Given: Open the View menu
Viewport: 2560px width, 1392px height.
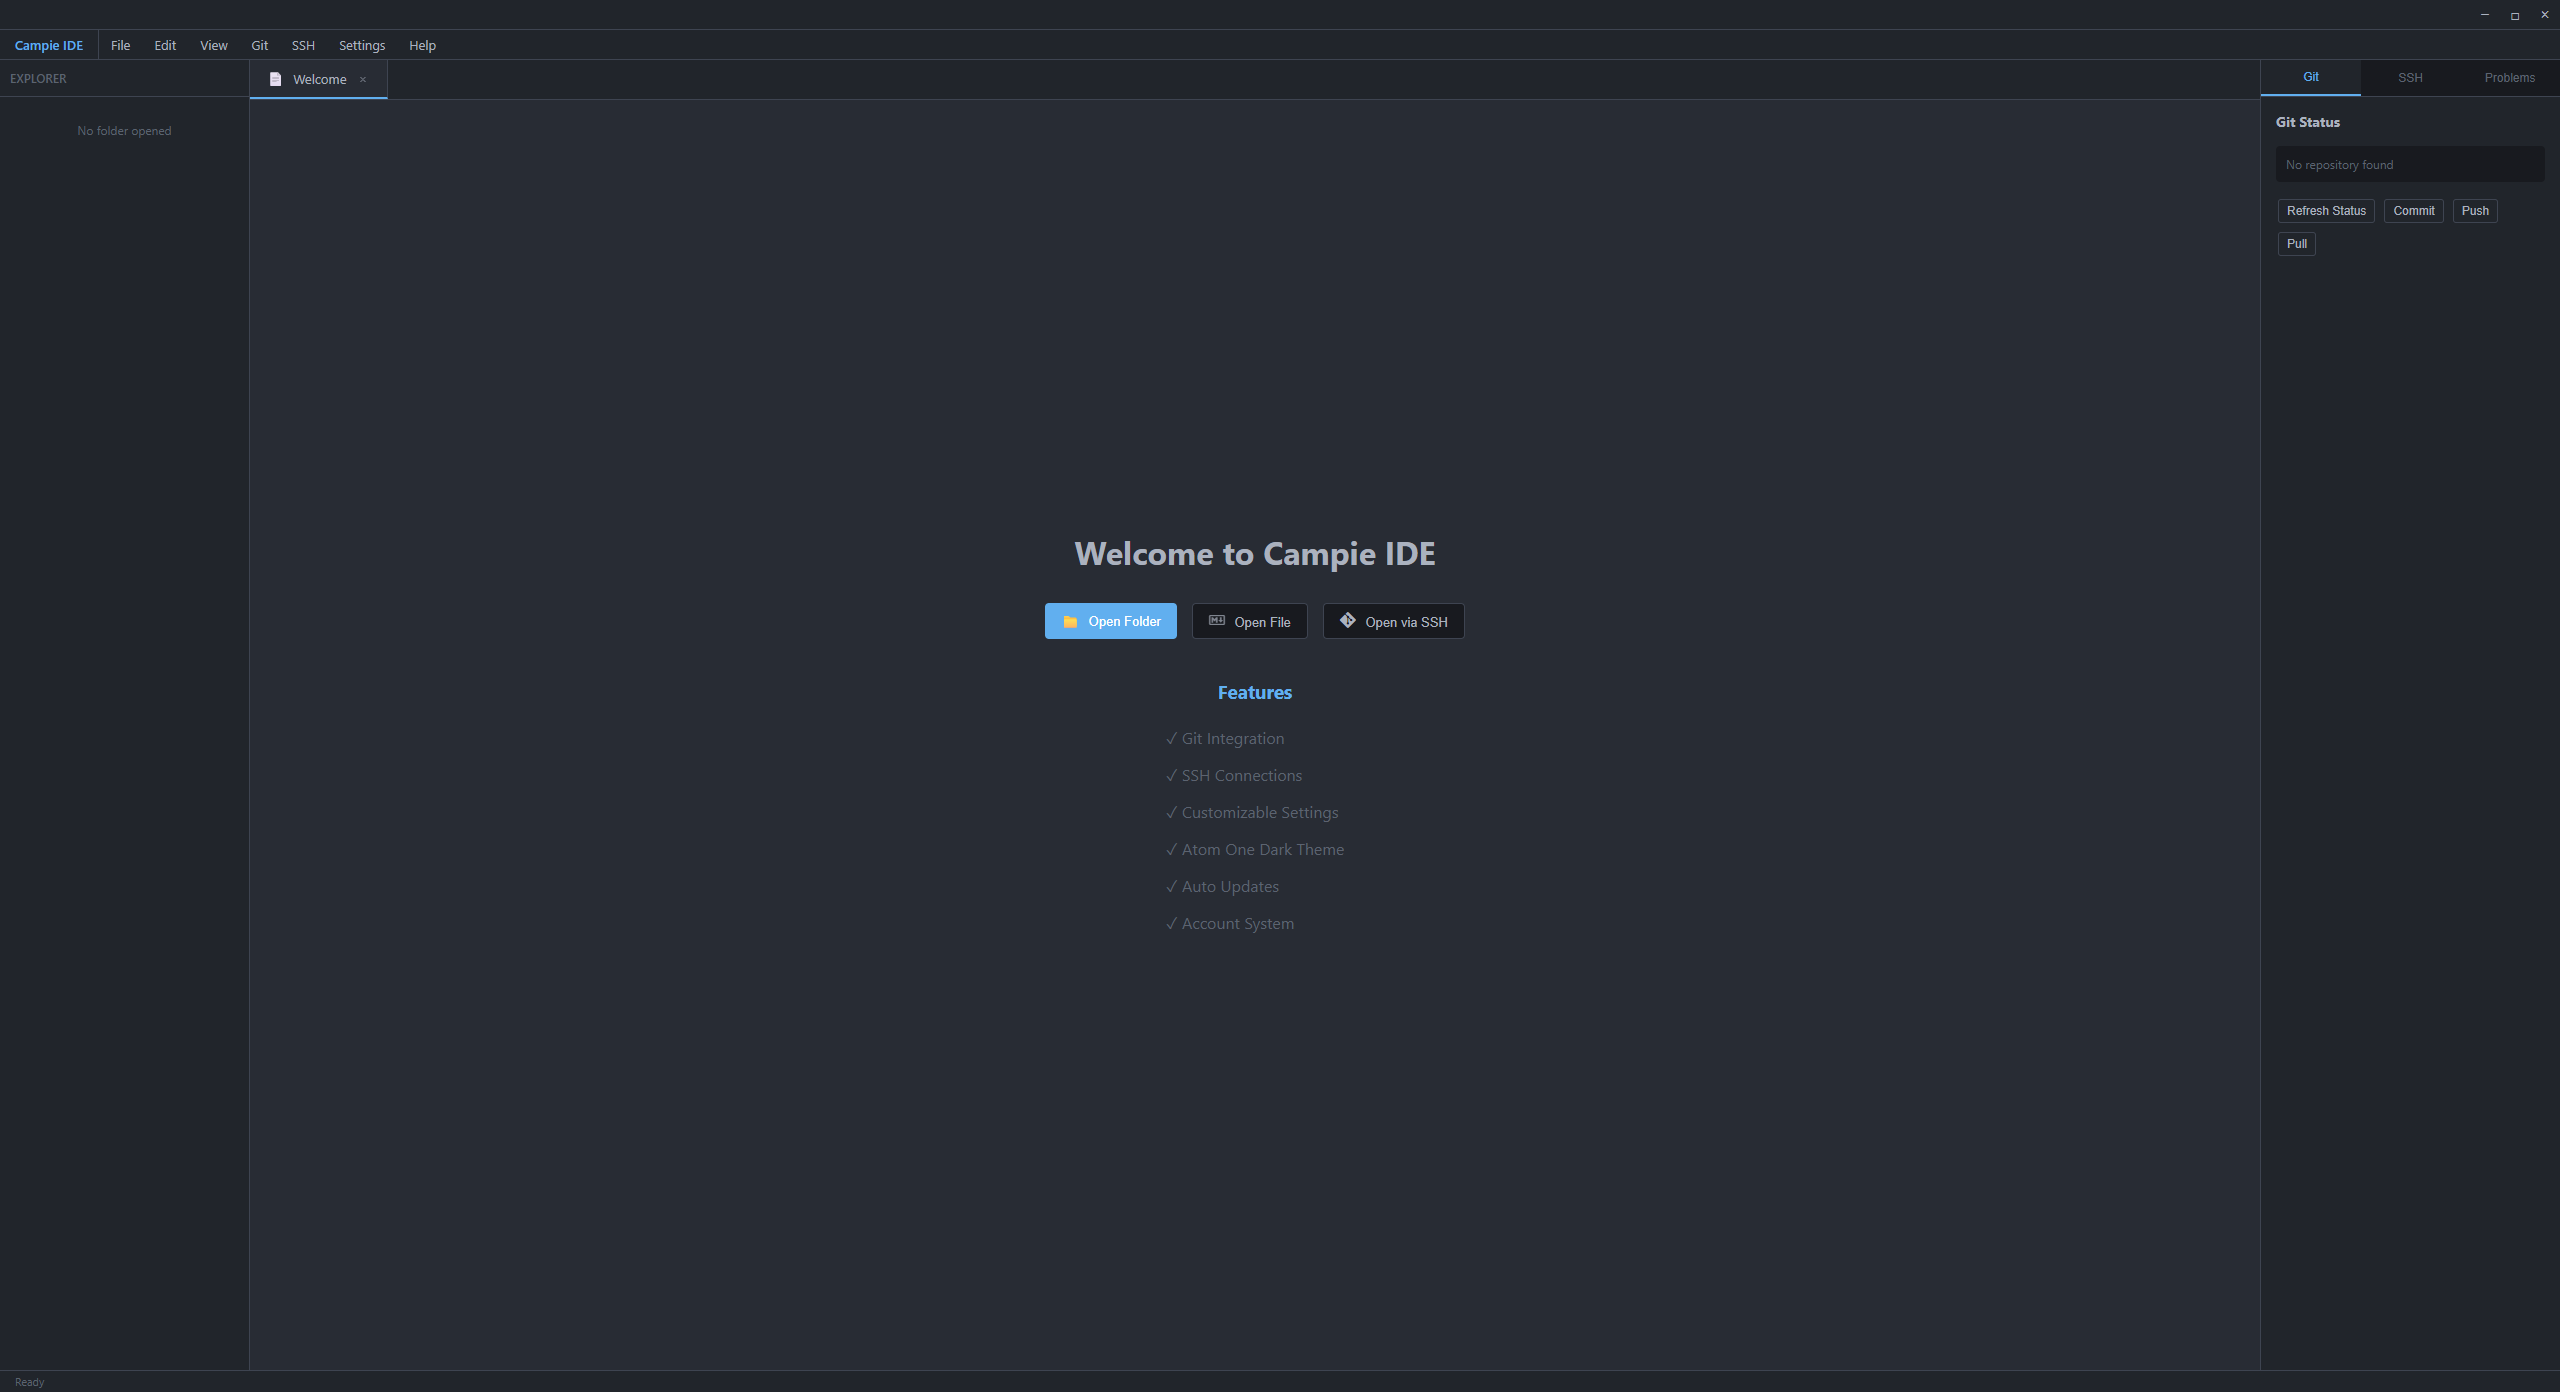Looking at the screenshot, I should coord(213,45).
